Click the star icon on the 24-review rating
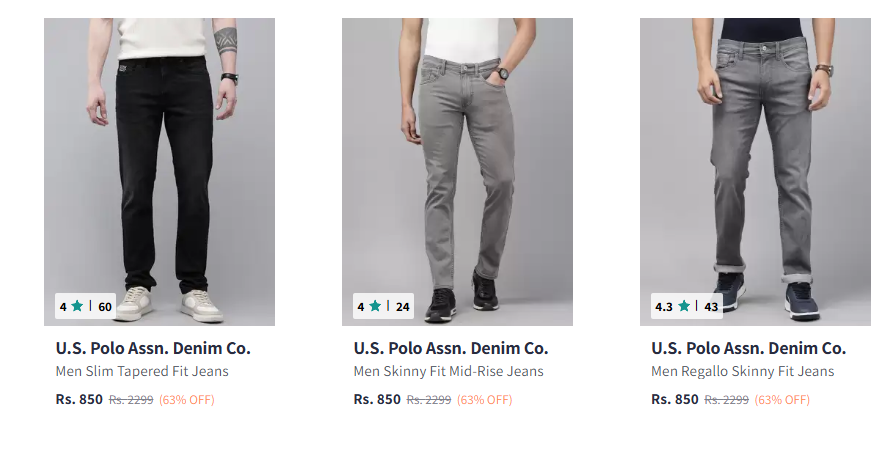Screen dimensions: 877x450 tap(375, 307)
